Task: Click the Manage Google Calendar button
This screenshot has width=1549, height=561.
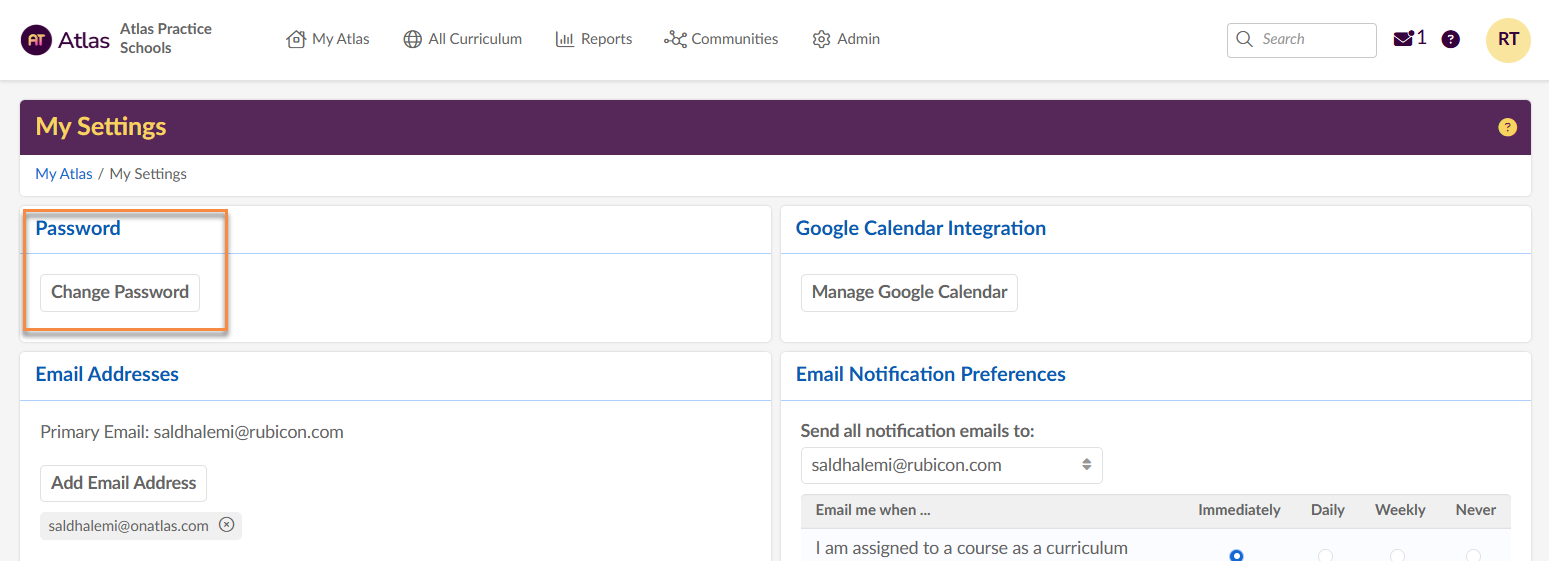Action: click(x=909, y=292)
